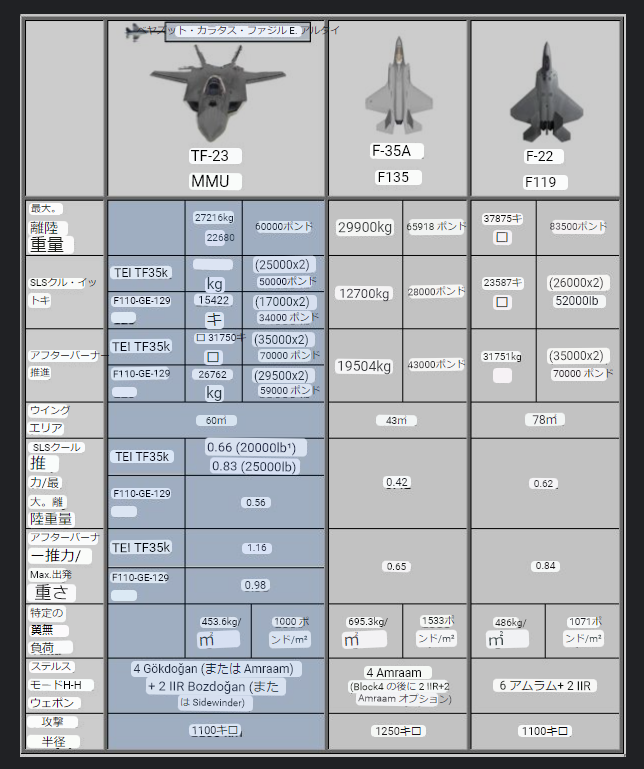The image size is (644, 769).
Task: Click the (25000x2) value
Action: 283,265
